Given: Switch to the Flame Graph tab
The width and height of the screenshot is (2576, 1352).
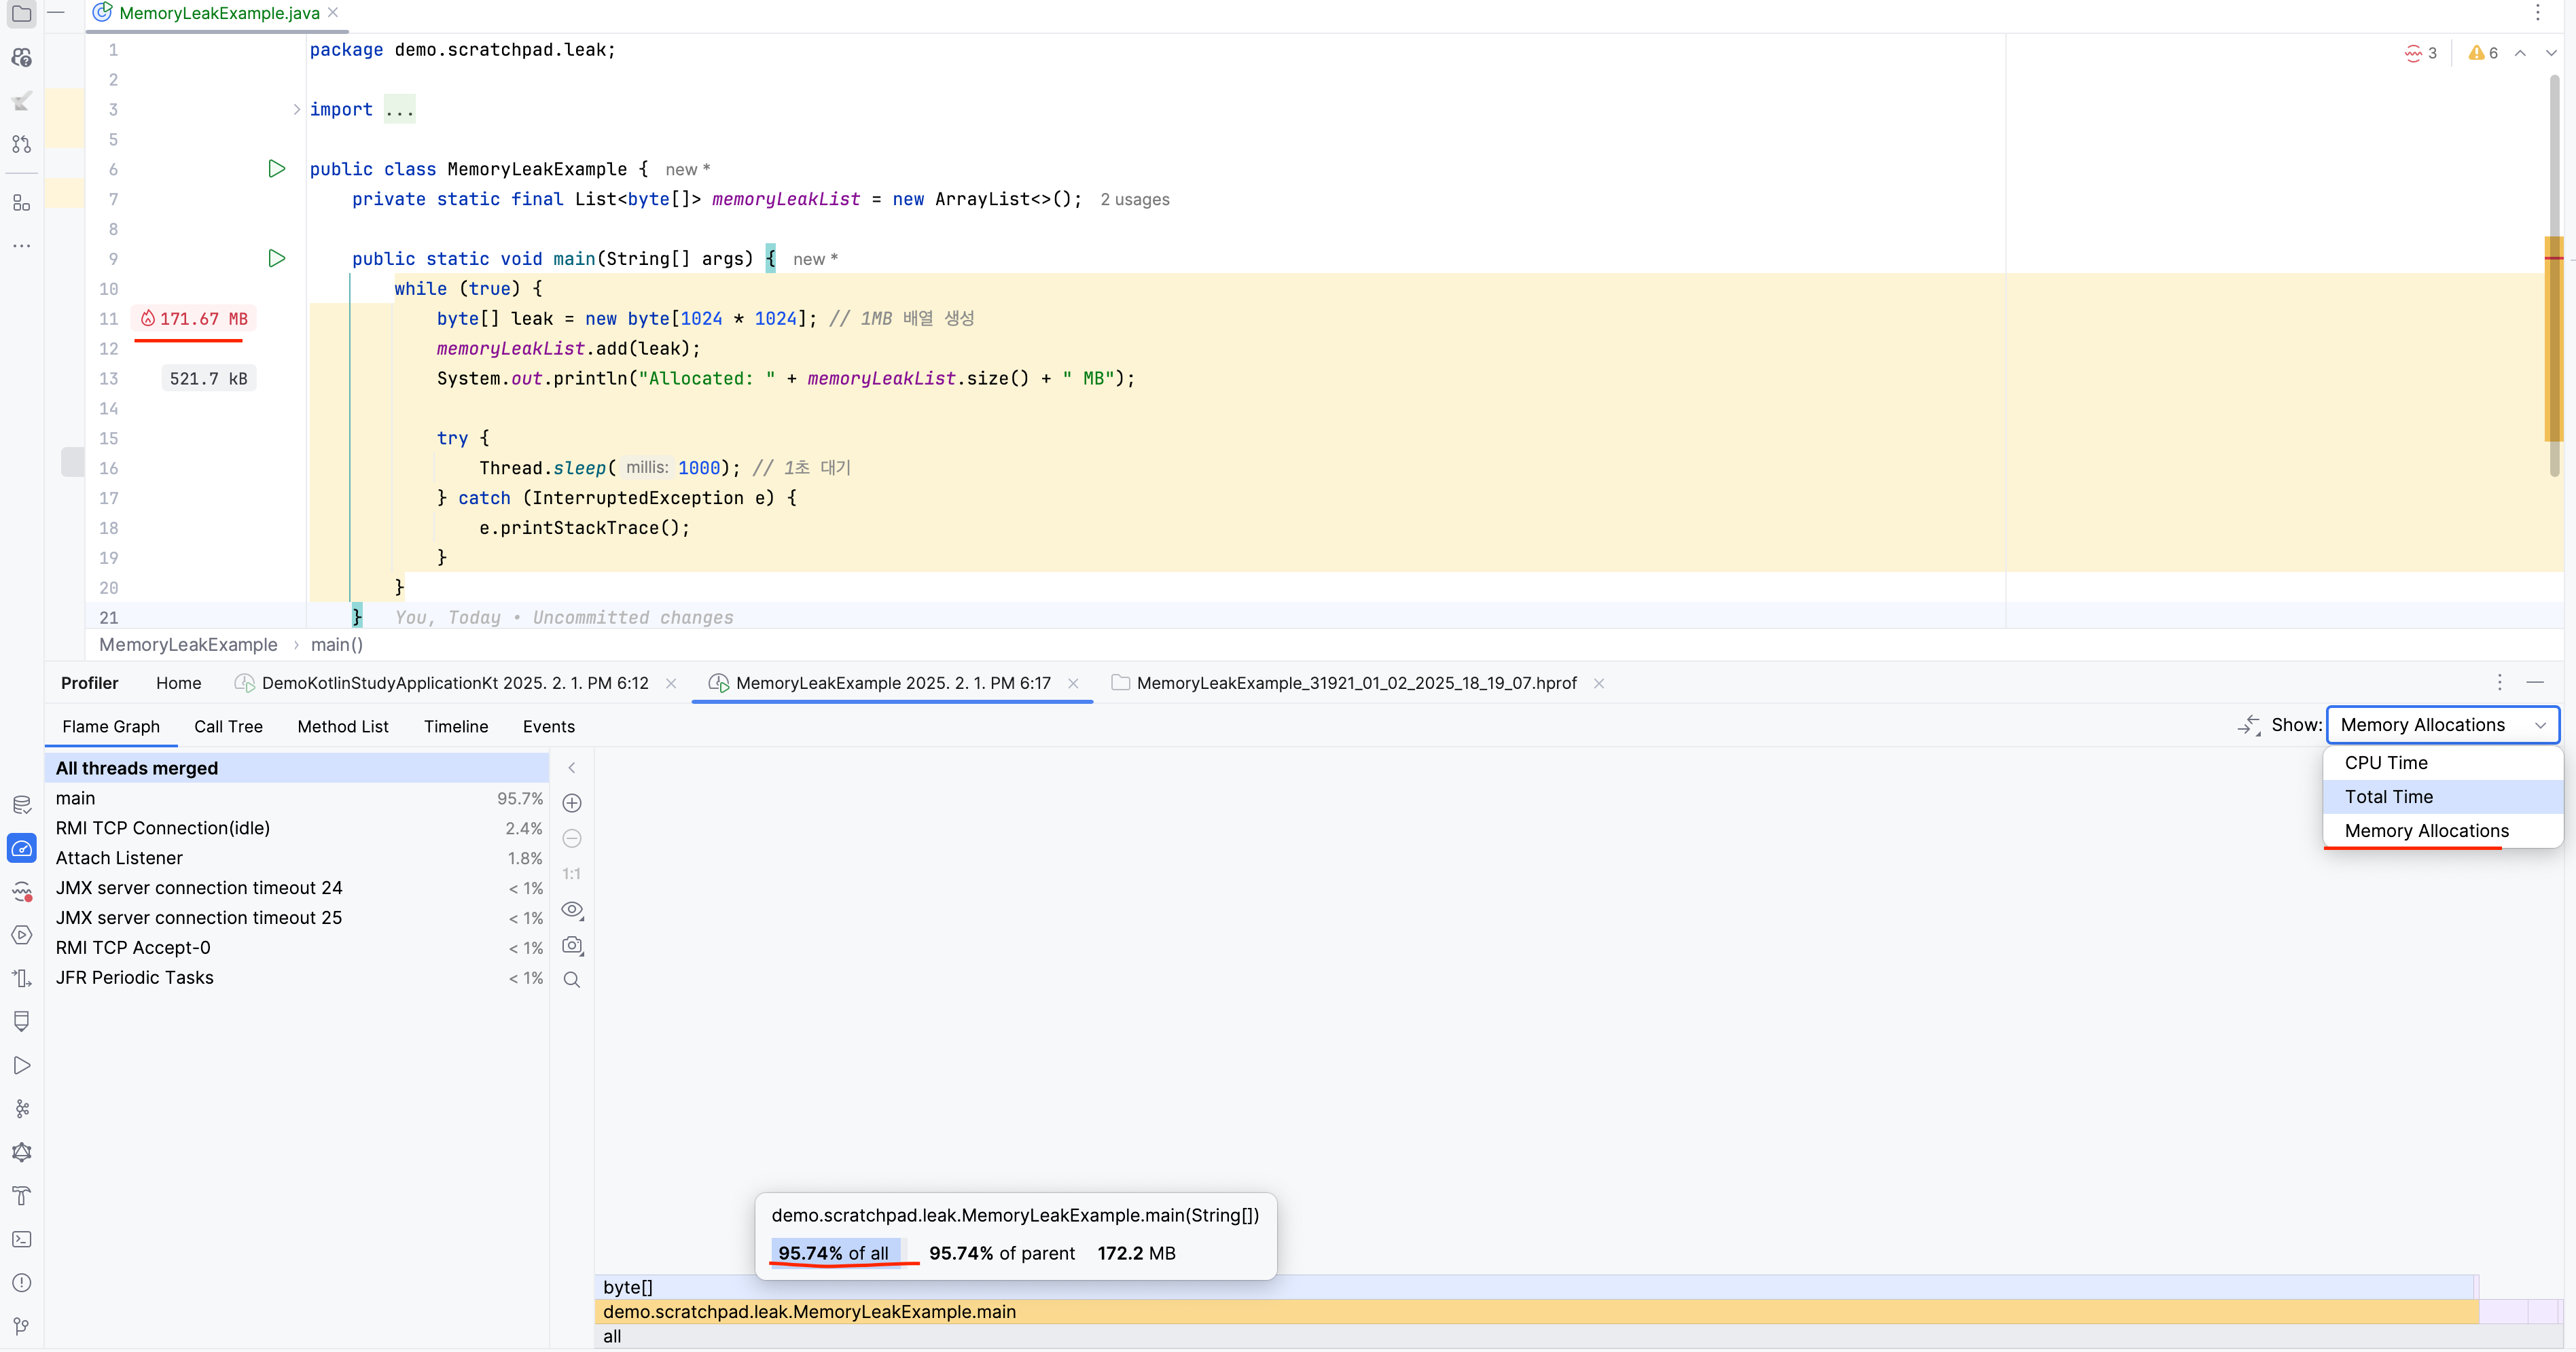Looking at the screenshot, I should pyautogui.click(x=111, y=726).
